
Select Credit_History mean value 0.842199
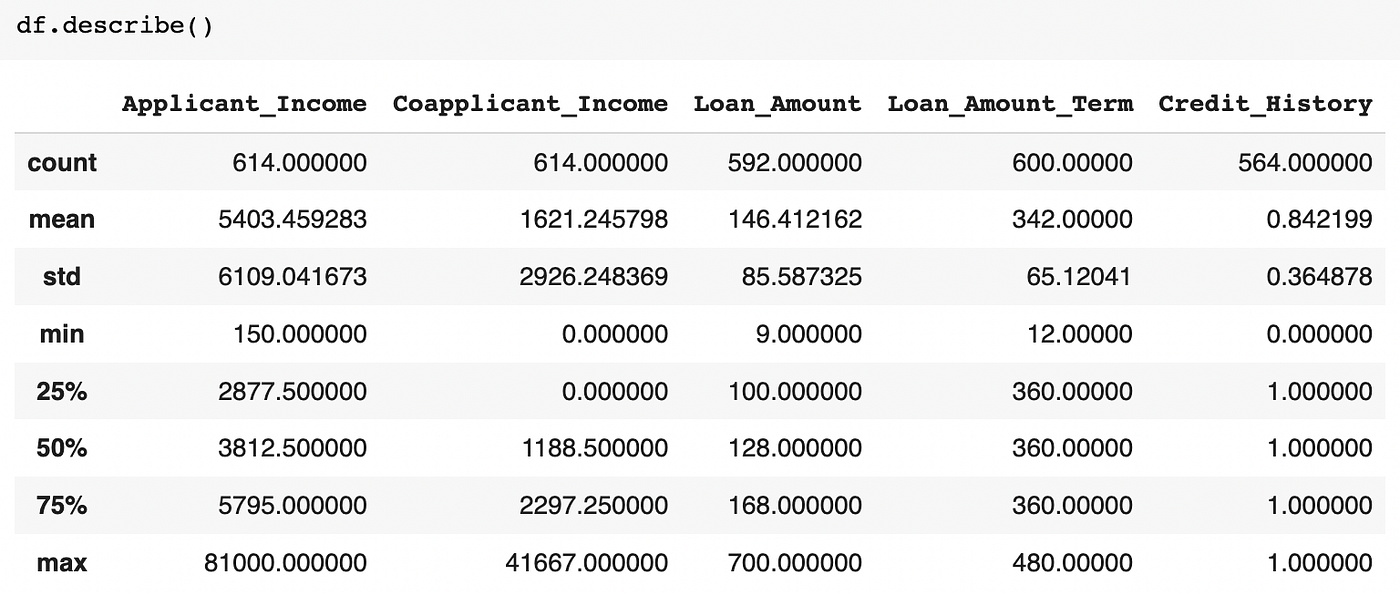1318,219
